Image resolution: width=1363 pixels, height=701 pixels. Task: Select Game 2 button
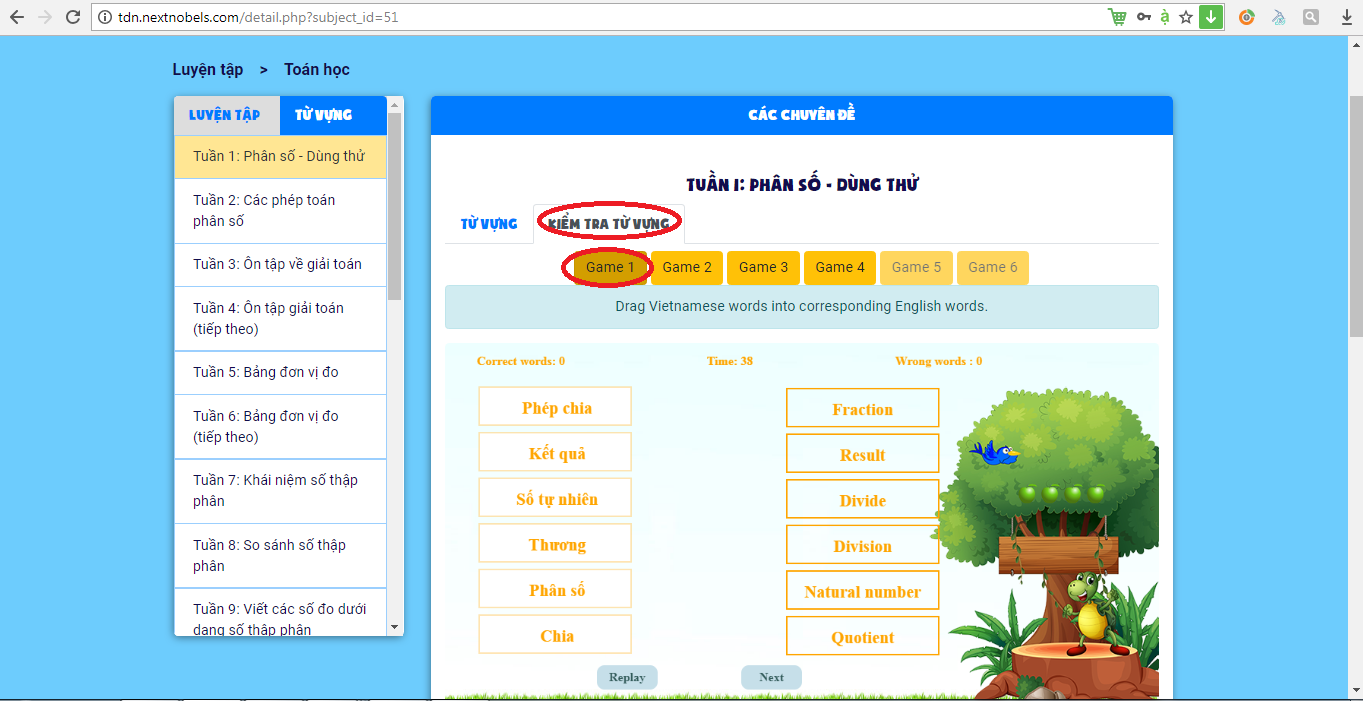[x=687, y=267]
